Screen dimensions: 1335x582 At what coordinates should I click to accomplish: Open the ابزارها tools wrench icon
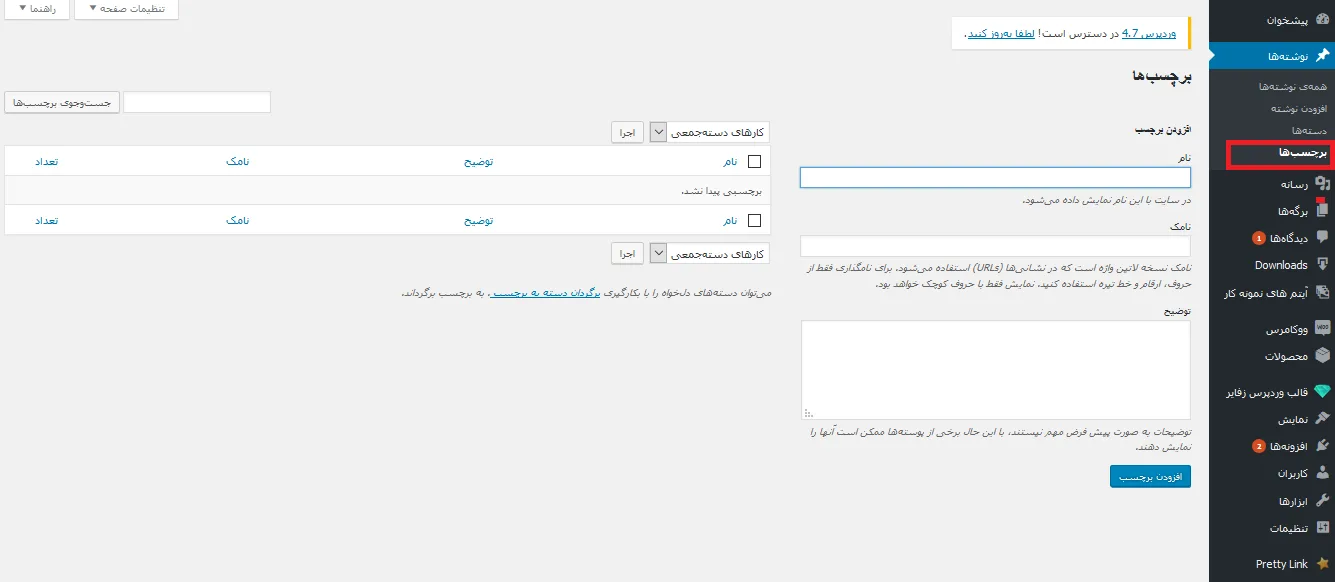1322,500
